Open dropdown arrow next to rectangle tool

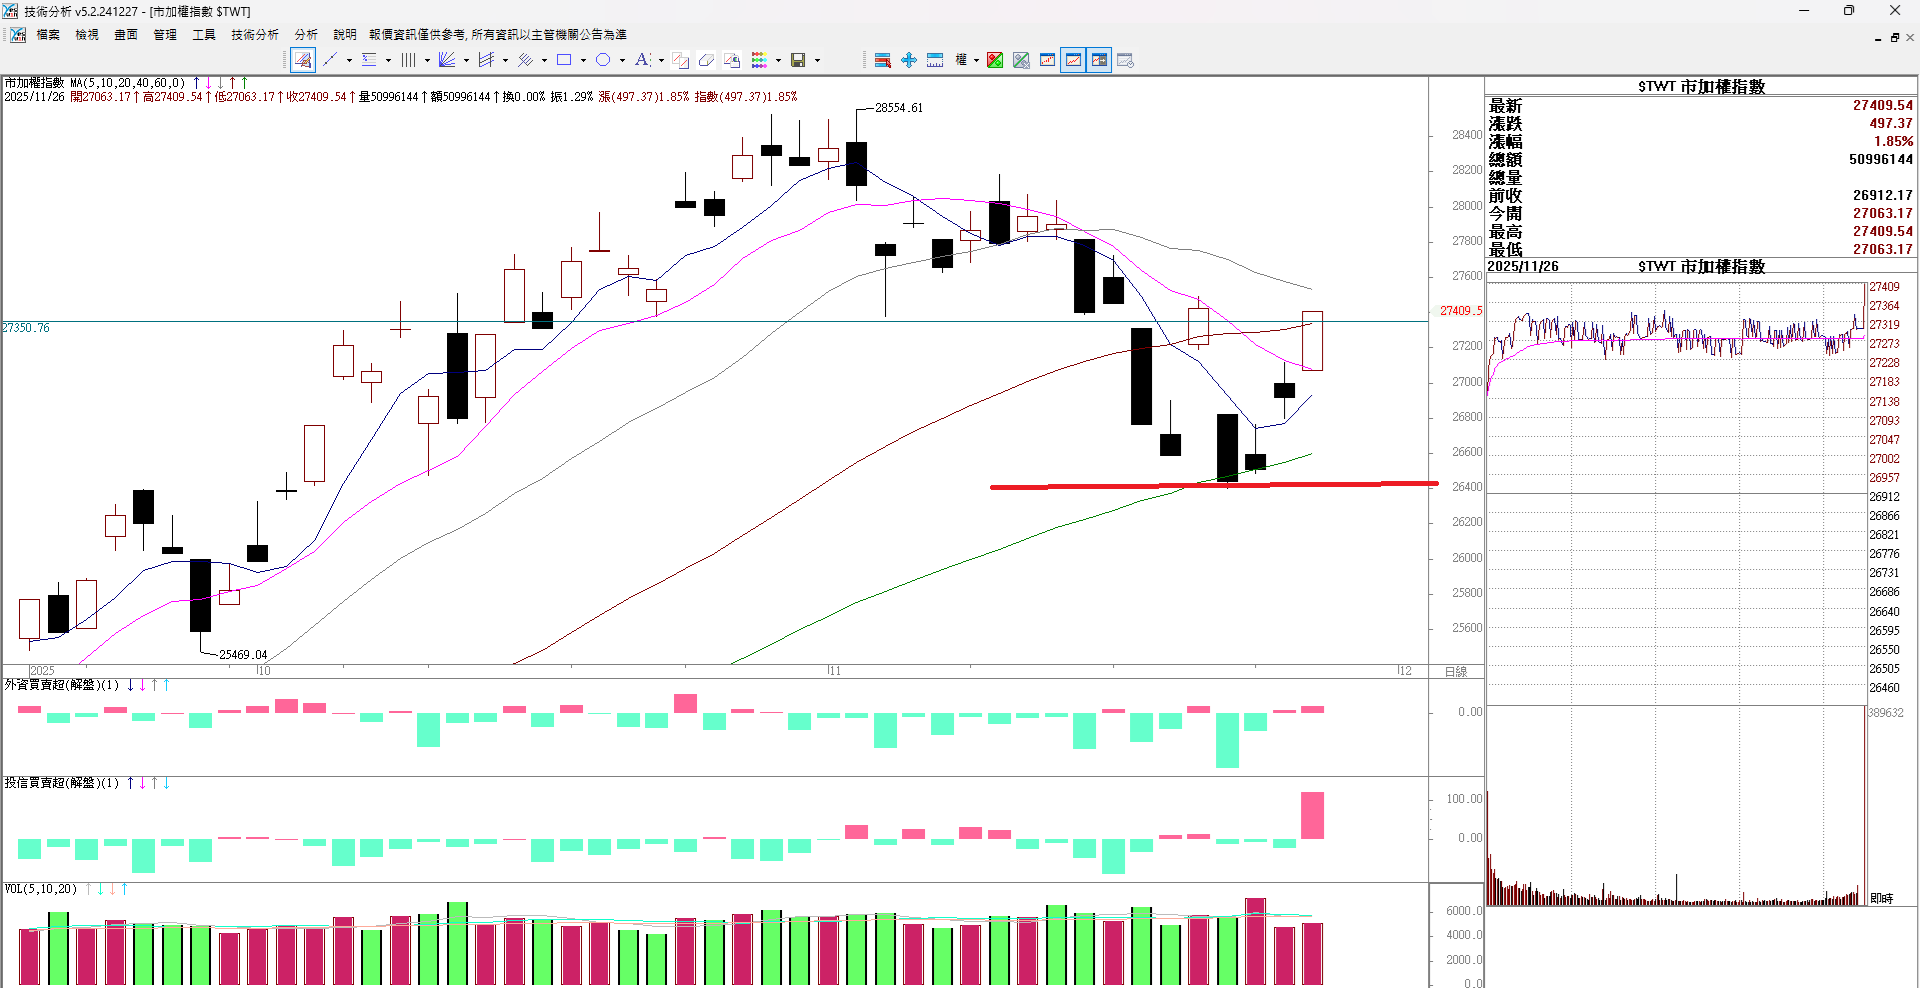click(x=583, y=60)
